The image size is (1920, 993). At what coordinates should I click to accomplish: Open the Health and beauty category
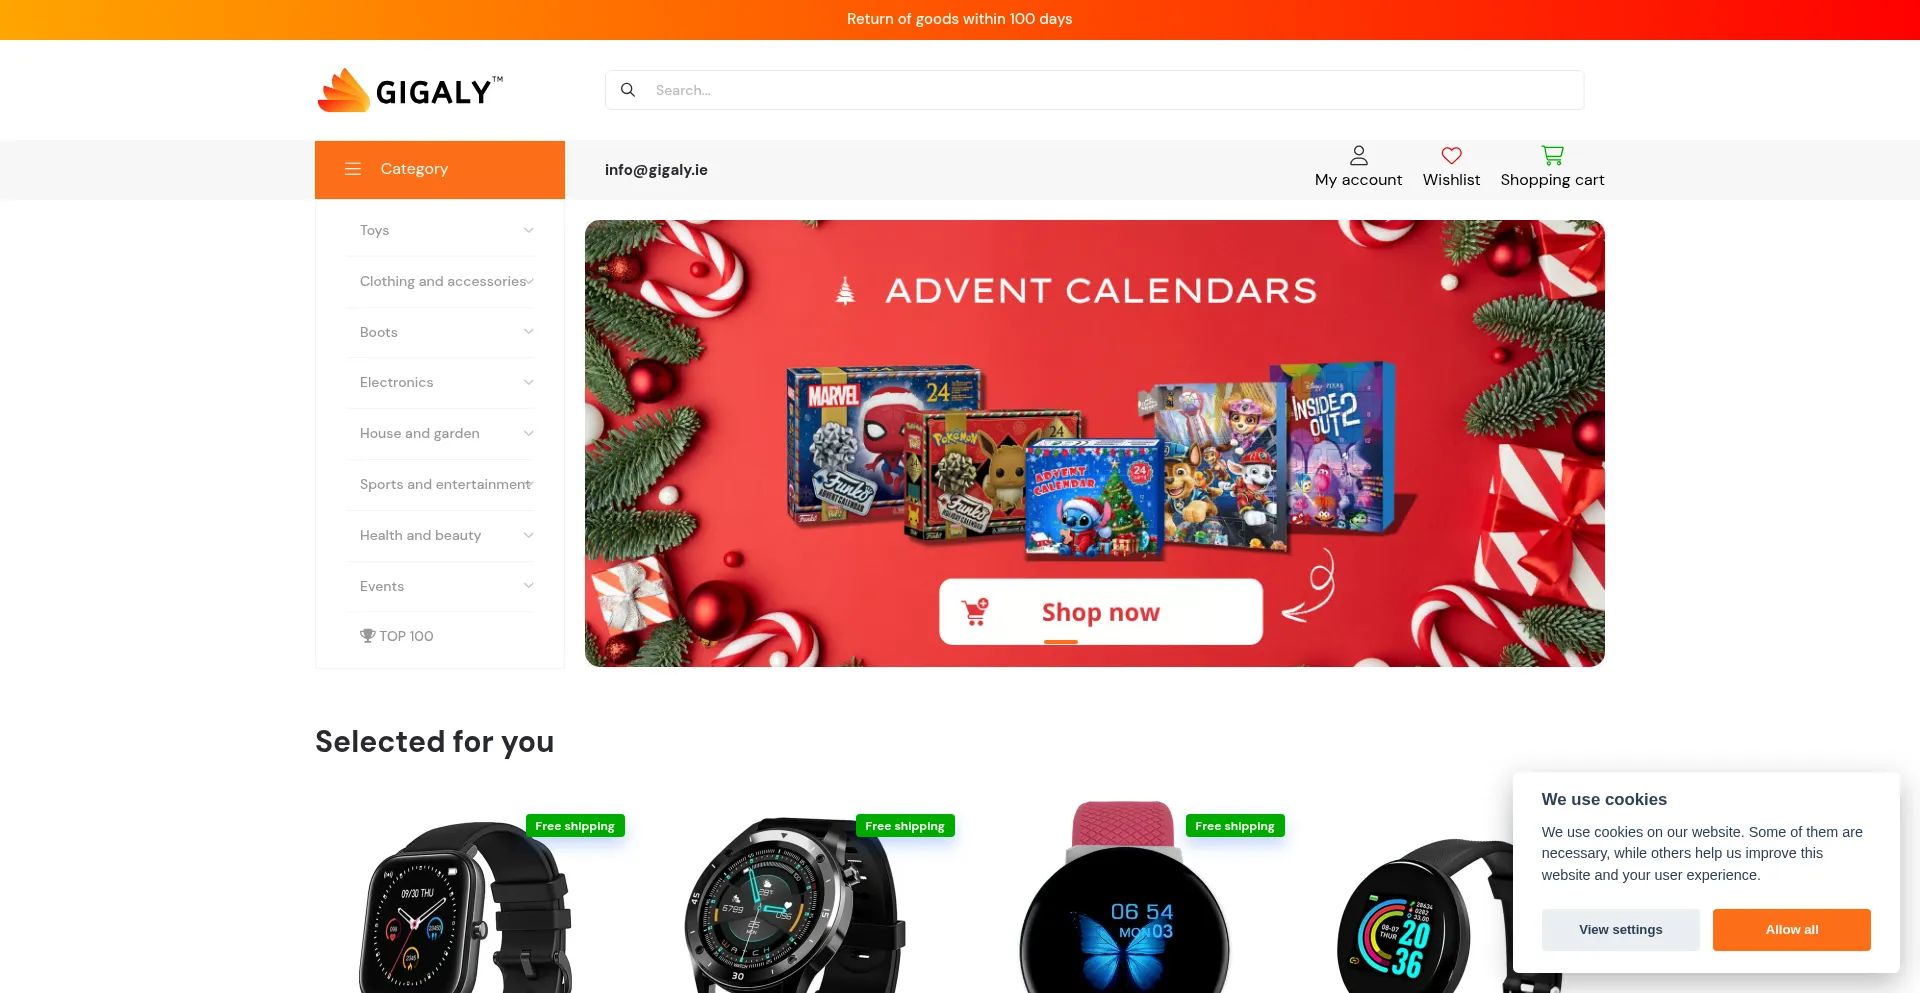(x=420, y=535)
